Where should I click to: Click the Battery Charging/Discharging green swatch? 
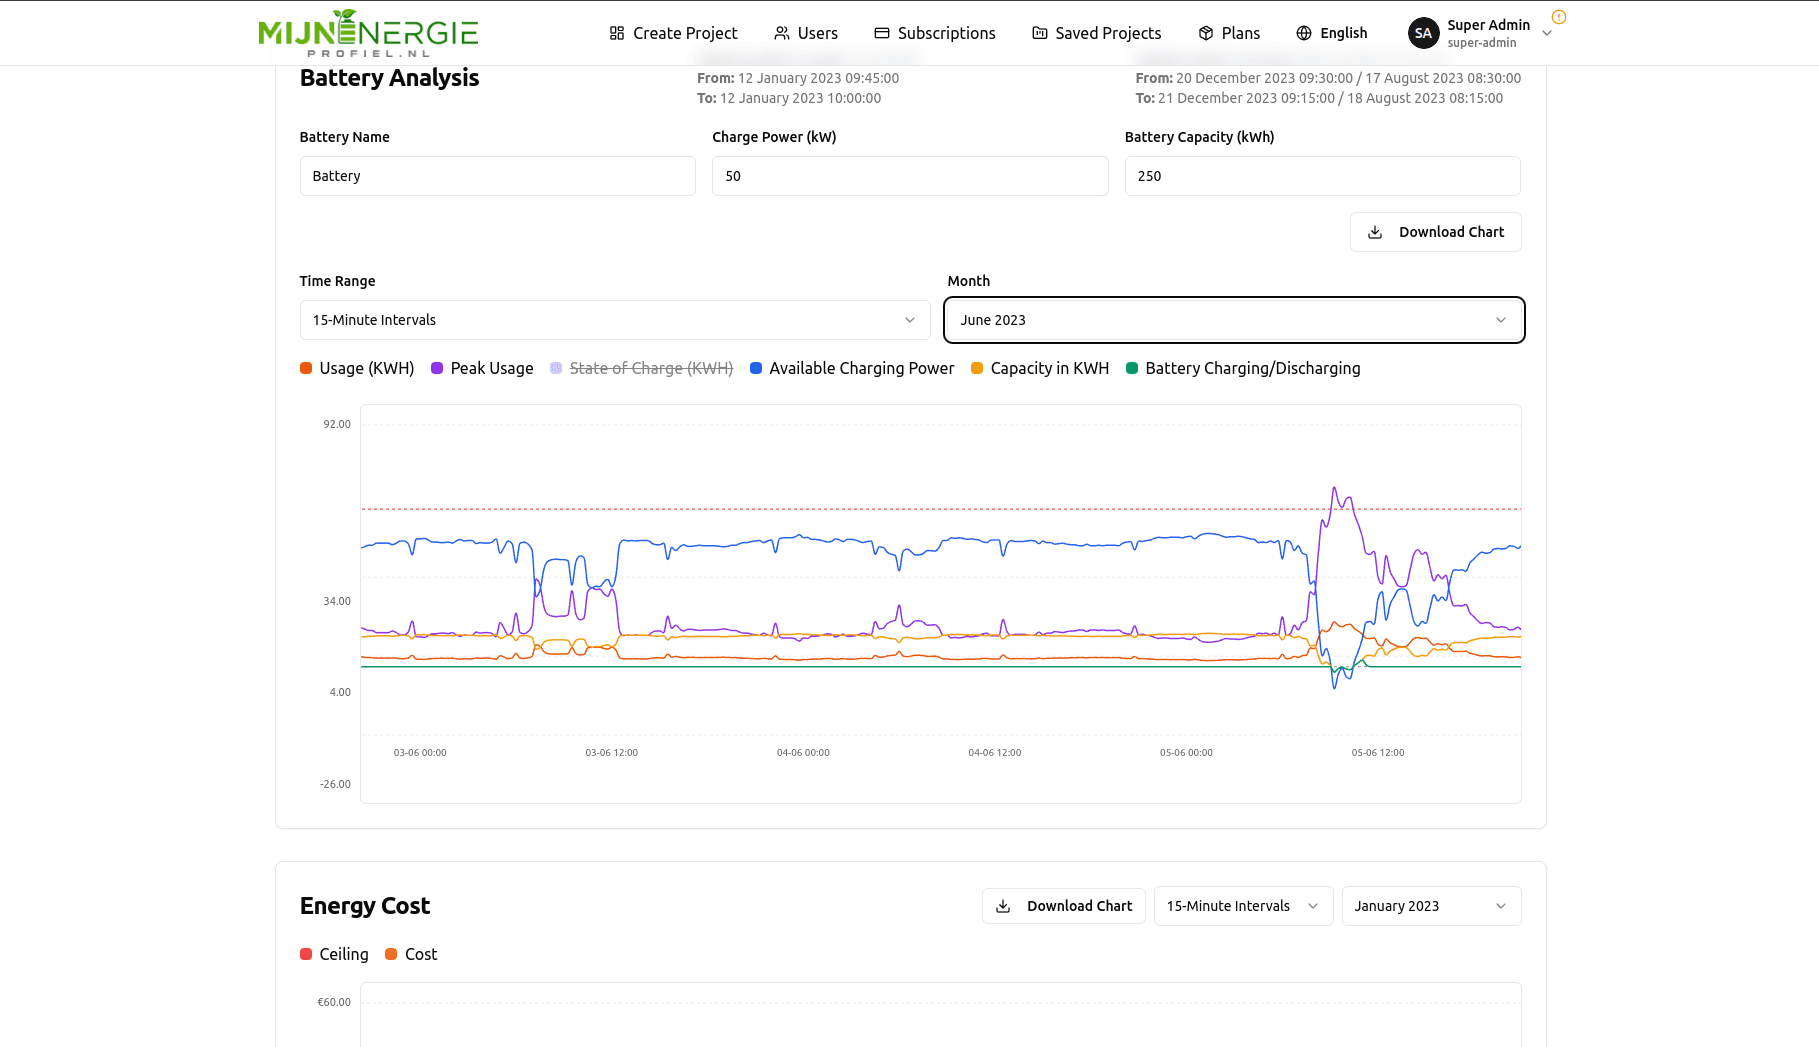pos(1131,368)
